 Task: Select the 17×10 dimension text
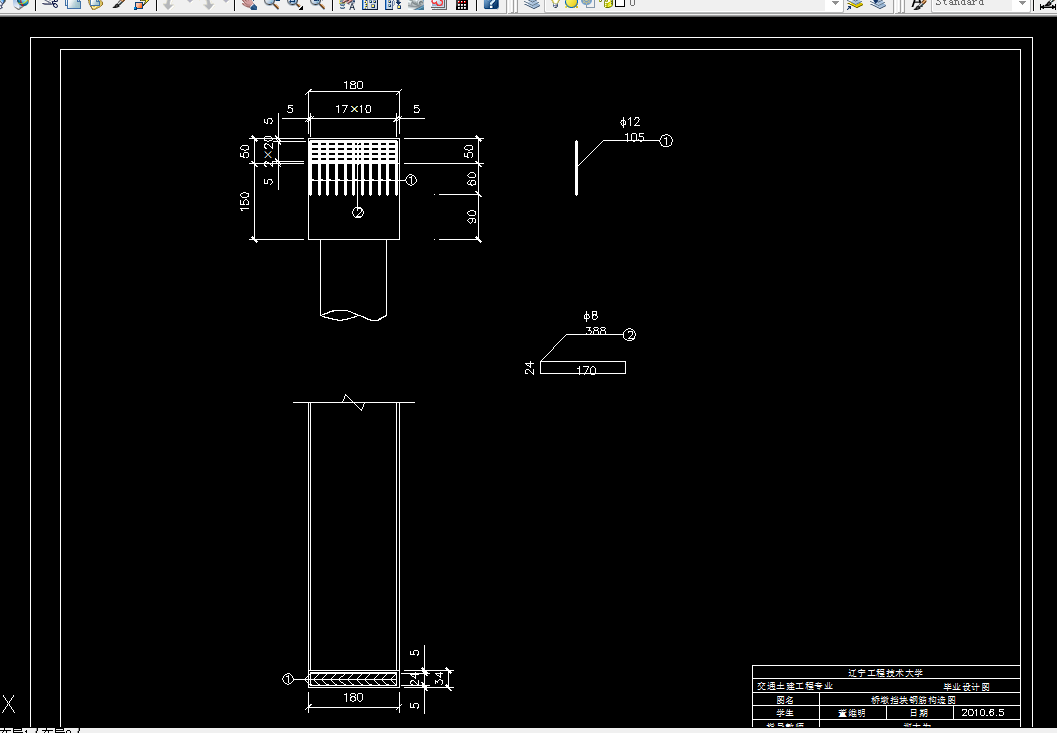point(353,109)
